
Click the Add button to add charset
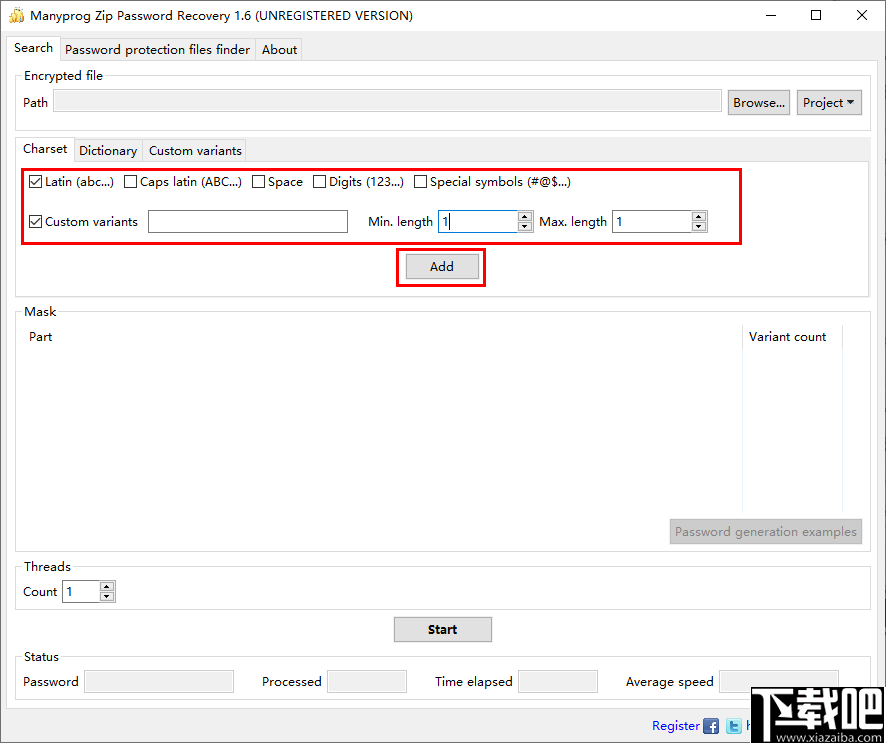pyautogui.click(x=441, y=266)
